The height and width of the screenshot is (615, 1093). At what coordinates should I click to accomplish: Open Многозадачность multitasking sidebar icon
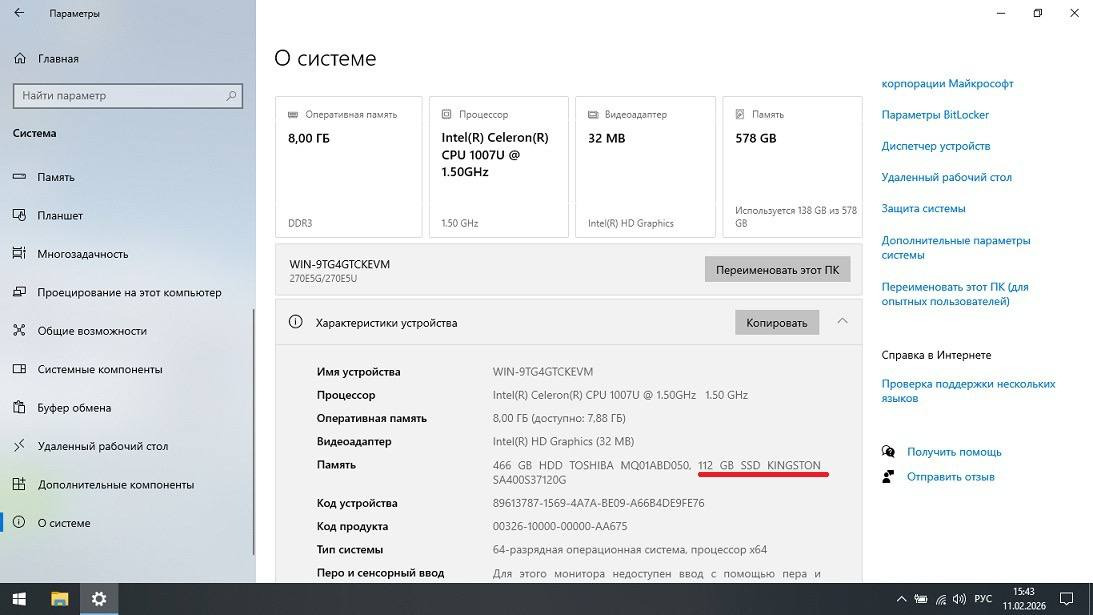click(19, 254)
